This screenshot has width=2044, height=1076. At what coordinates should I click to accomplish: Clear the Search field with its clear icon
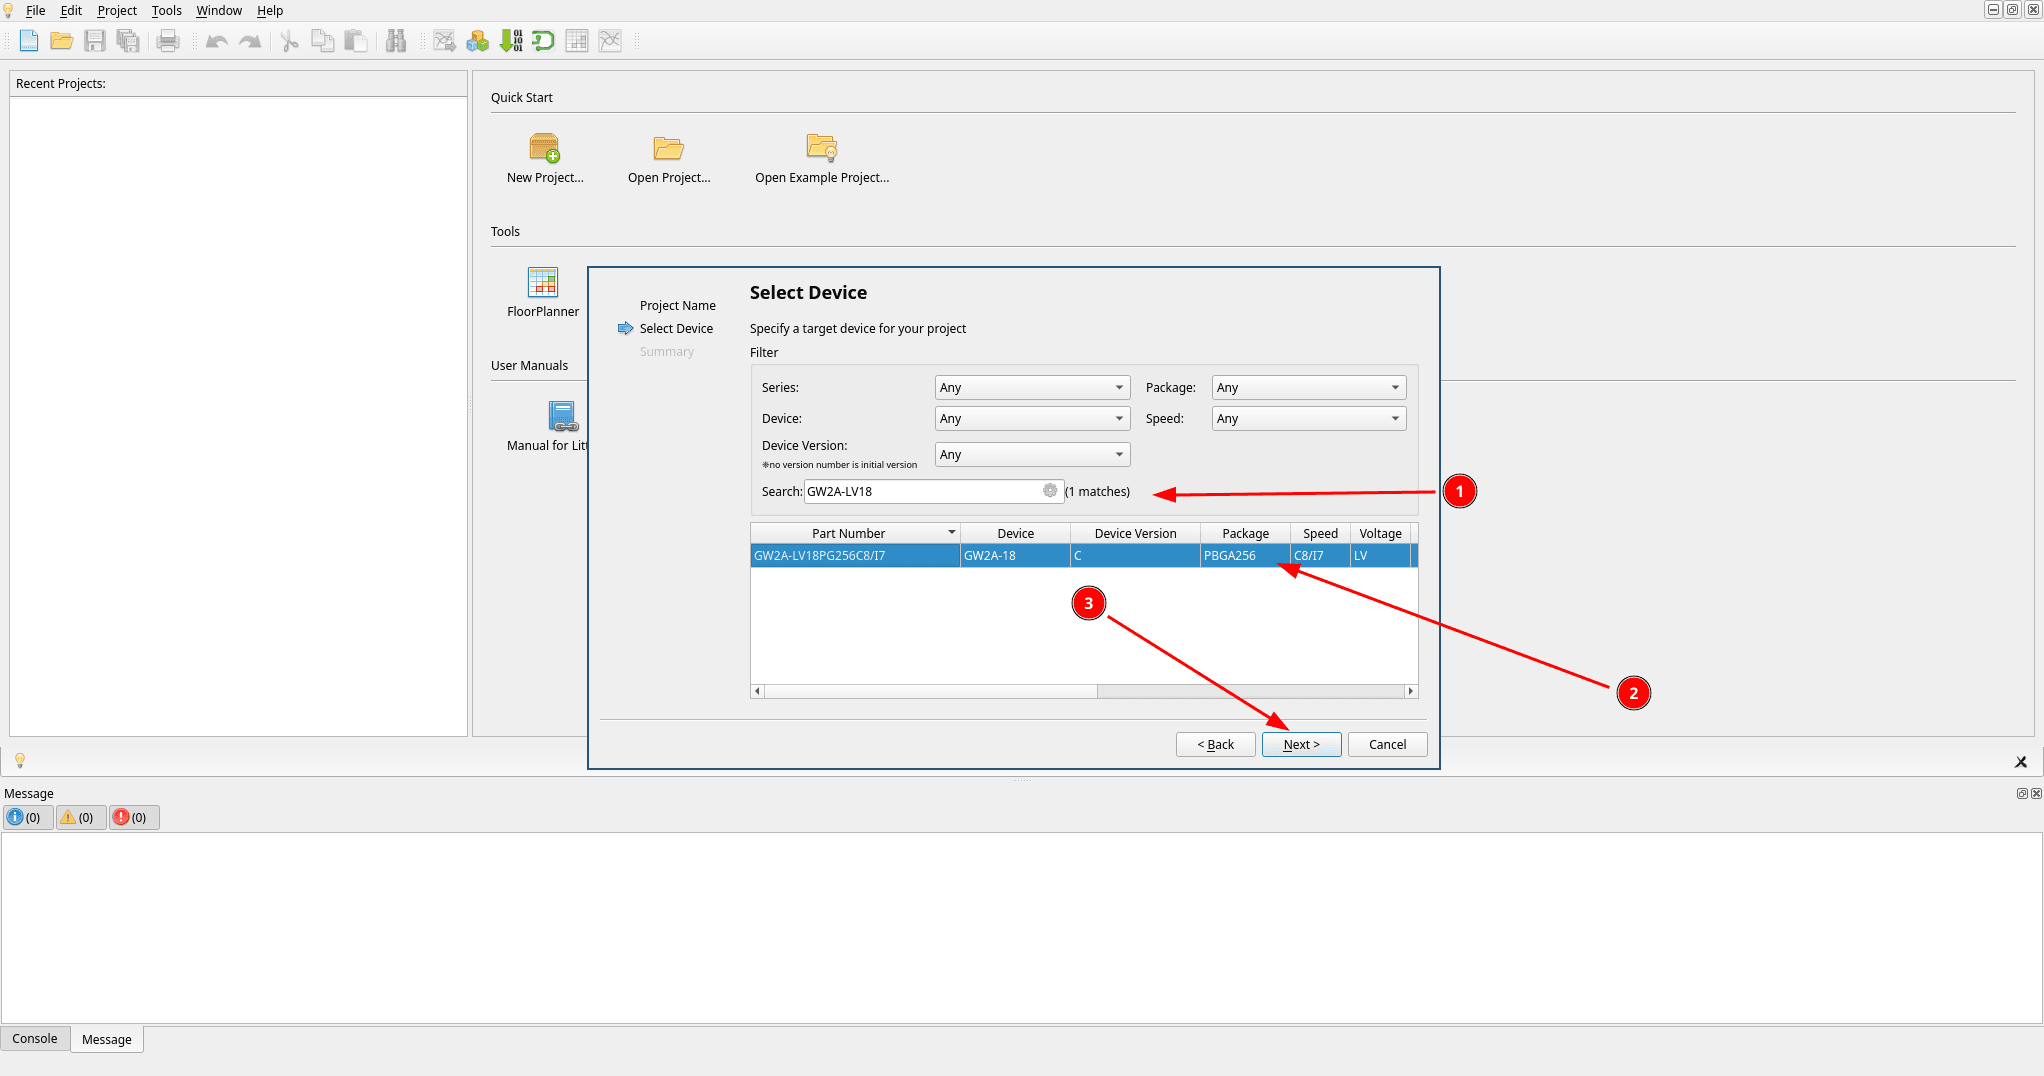tap(1050, 490)
